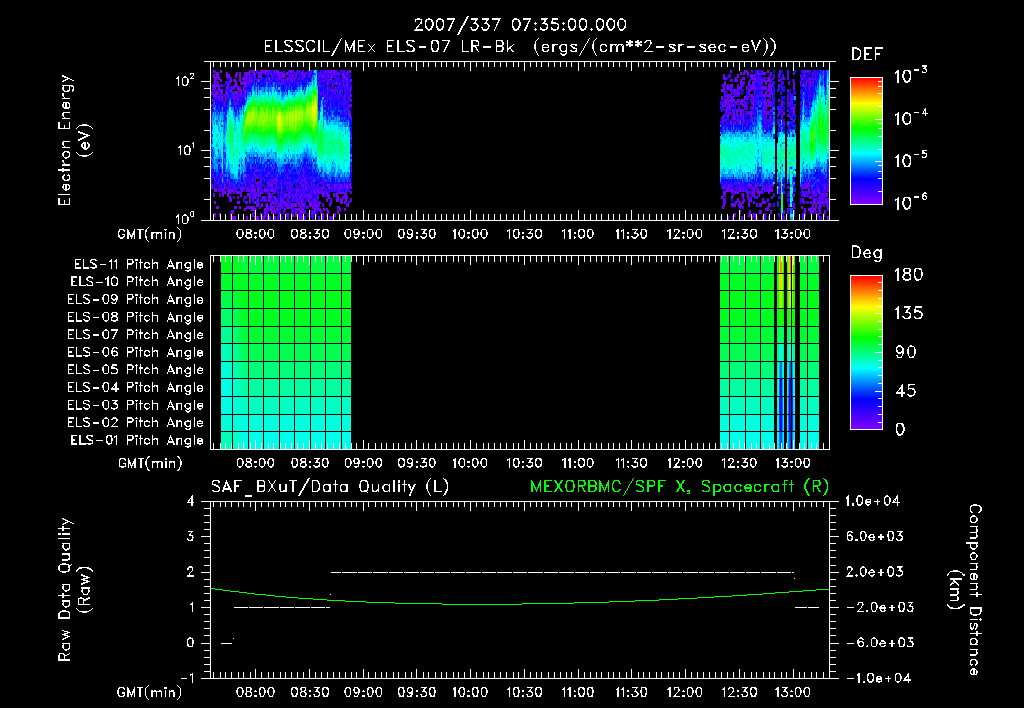Click the 'ELS-09 Pitch Angle' row label
1024x708 pixels.
pos(135,300)
